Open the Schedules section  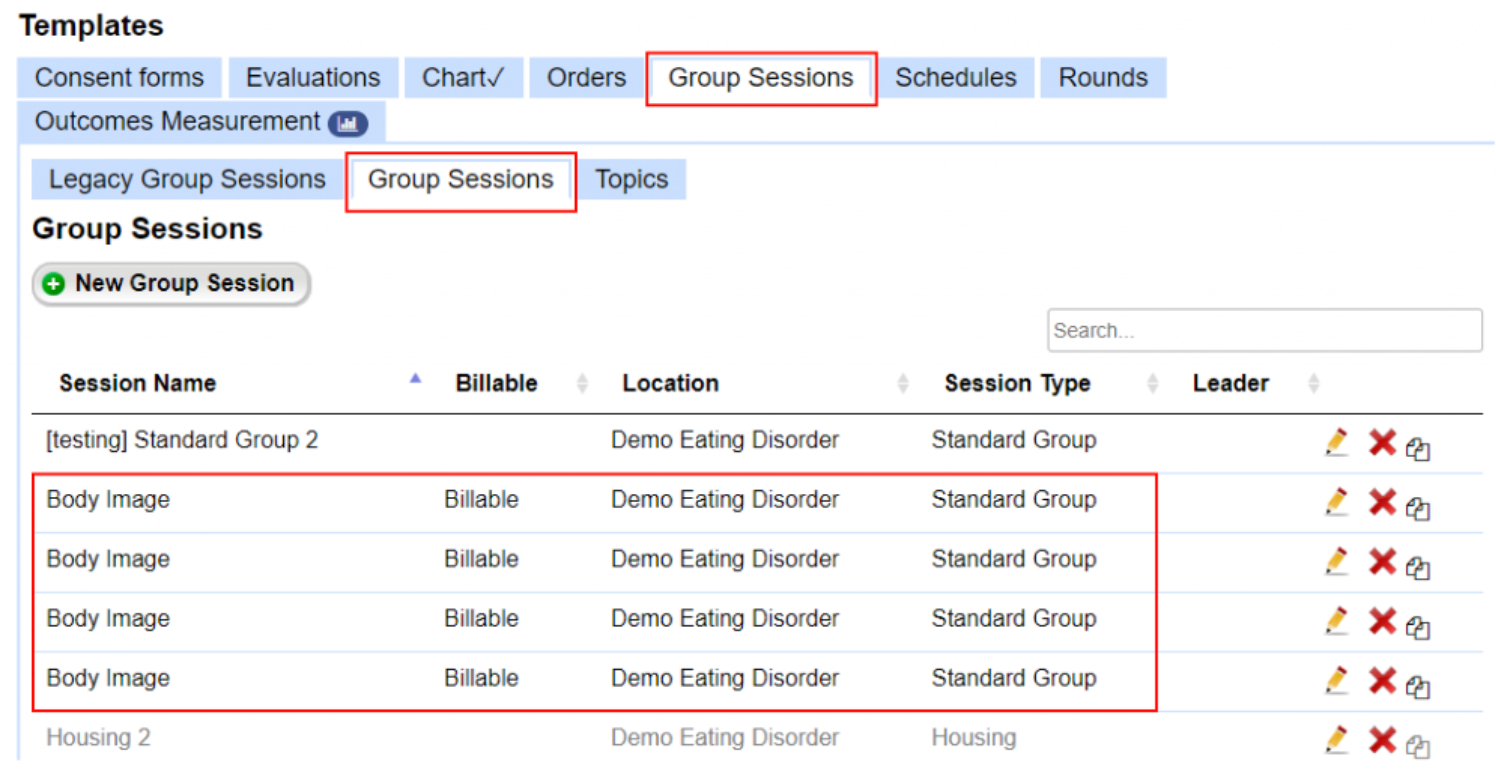[x=955, y=77]
